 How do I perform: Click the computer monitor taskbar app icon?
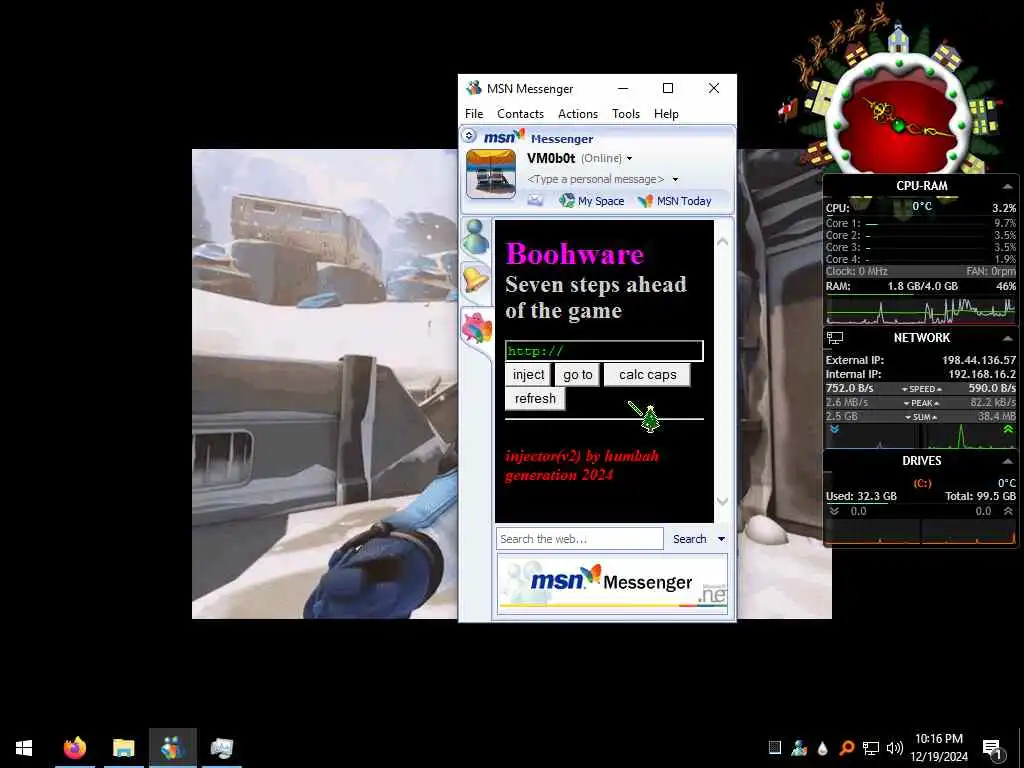click(222, 748)
